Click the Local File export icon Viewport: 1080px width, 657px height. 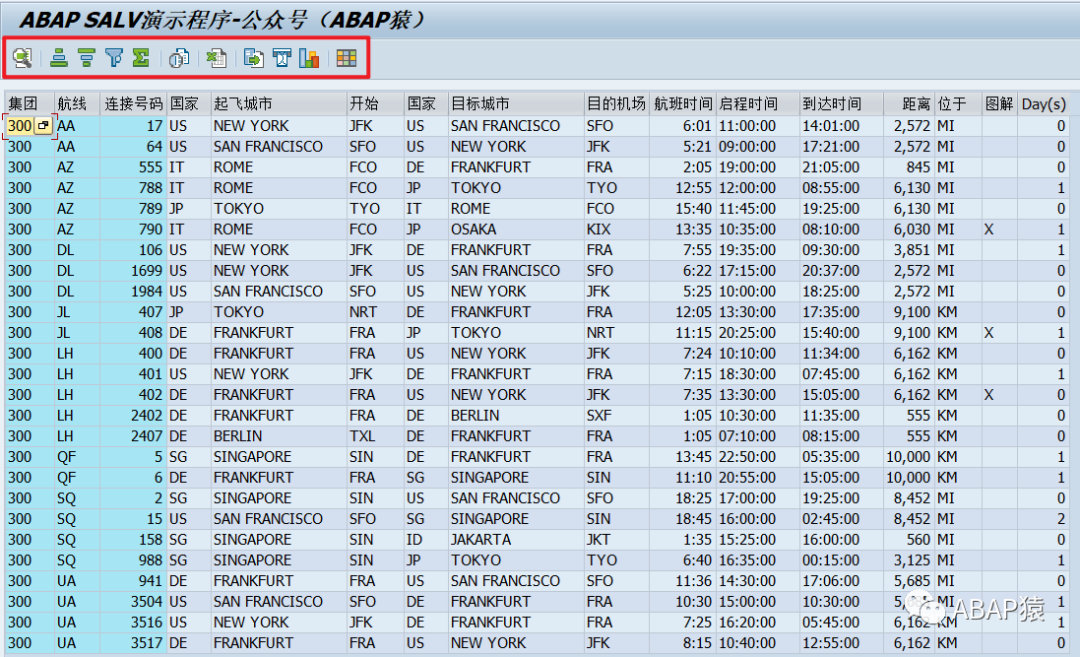(x=253, y=58)
